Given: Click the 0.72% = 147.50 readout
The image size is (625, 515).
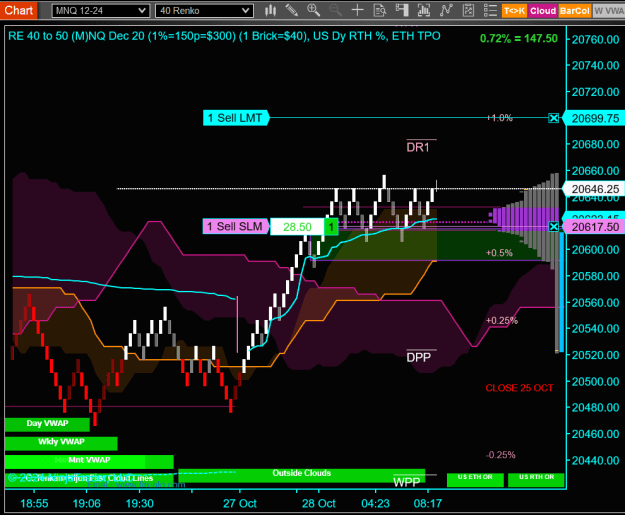Looking at the screenshot, I should (x=519, y=39).
